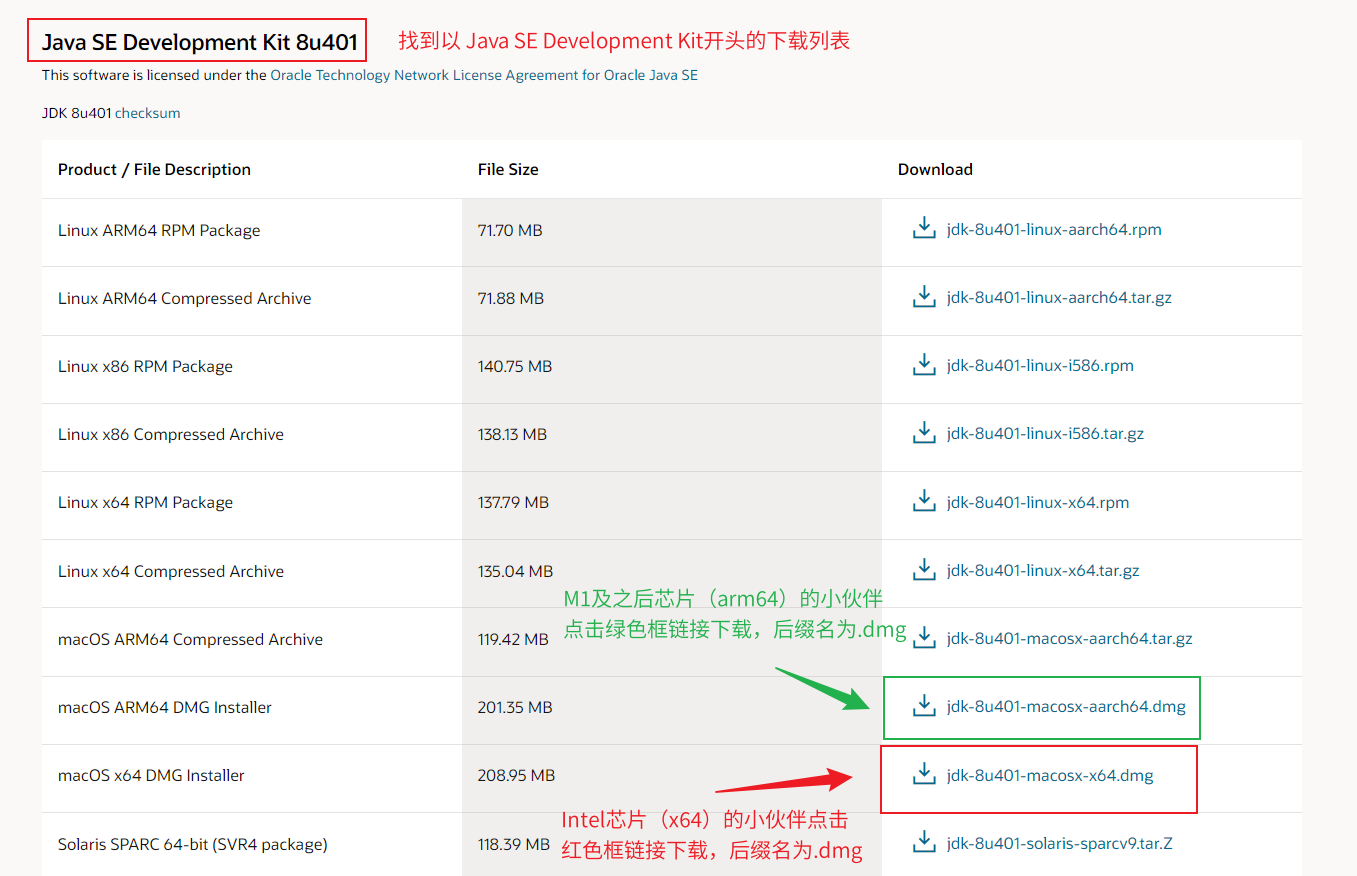Click the Product / File Description column header
This screenshot has width=1357, height=876.
coord(154,169)
